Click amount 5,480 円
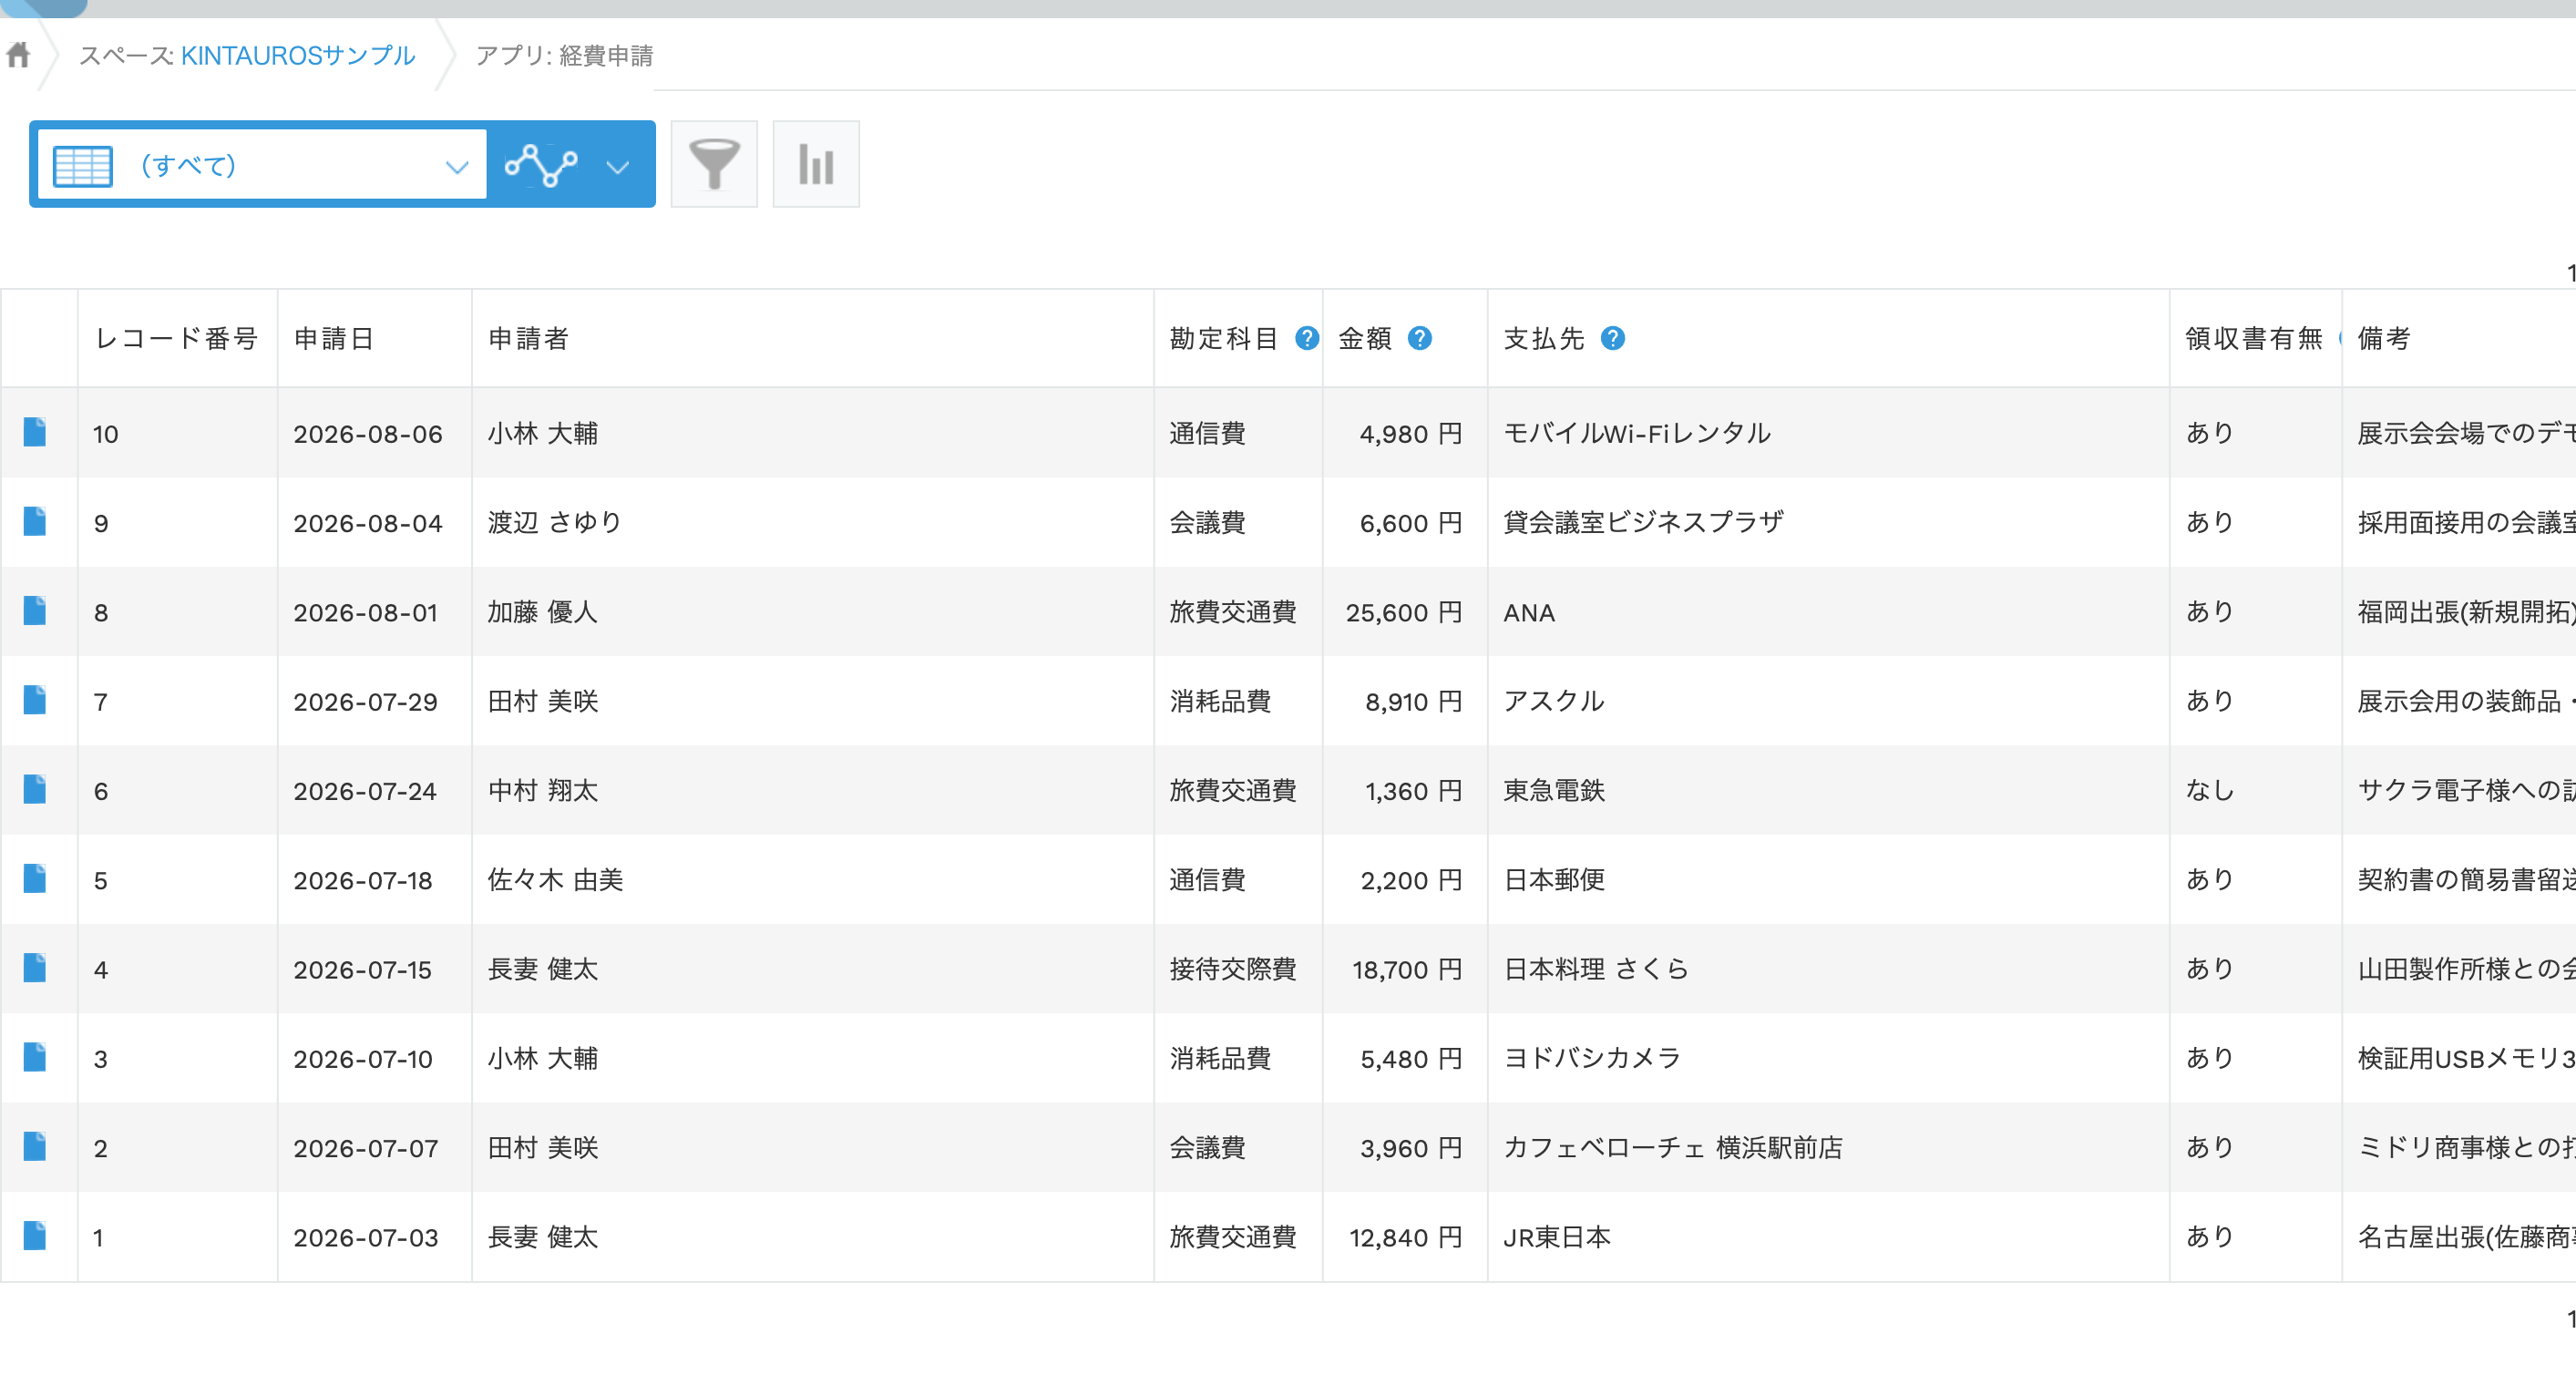Screen dimensions: 2576x1385 [1411, 1058]
